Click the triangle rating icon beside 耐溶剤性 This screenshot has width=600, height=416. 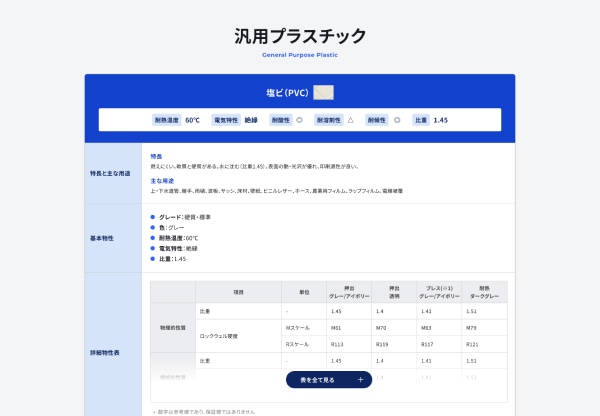coord(350,120)
